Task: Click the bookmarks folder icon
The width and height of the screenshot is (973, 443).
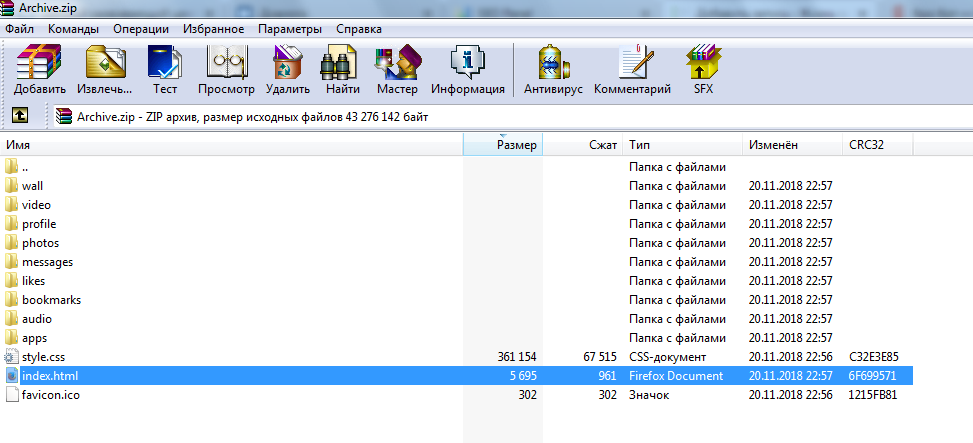Action: pyautogui.click(x=11, y=300)
